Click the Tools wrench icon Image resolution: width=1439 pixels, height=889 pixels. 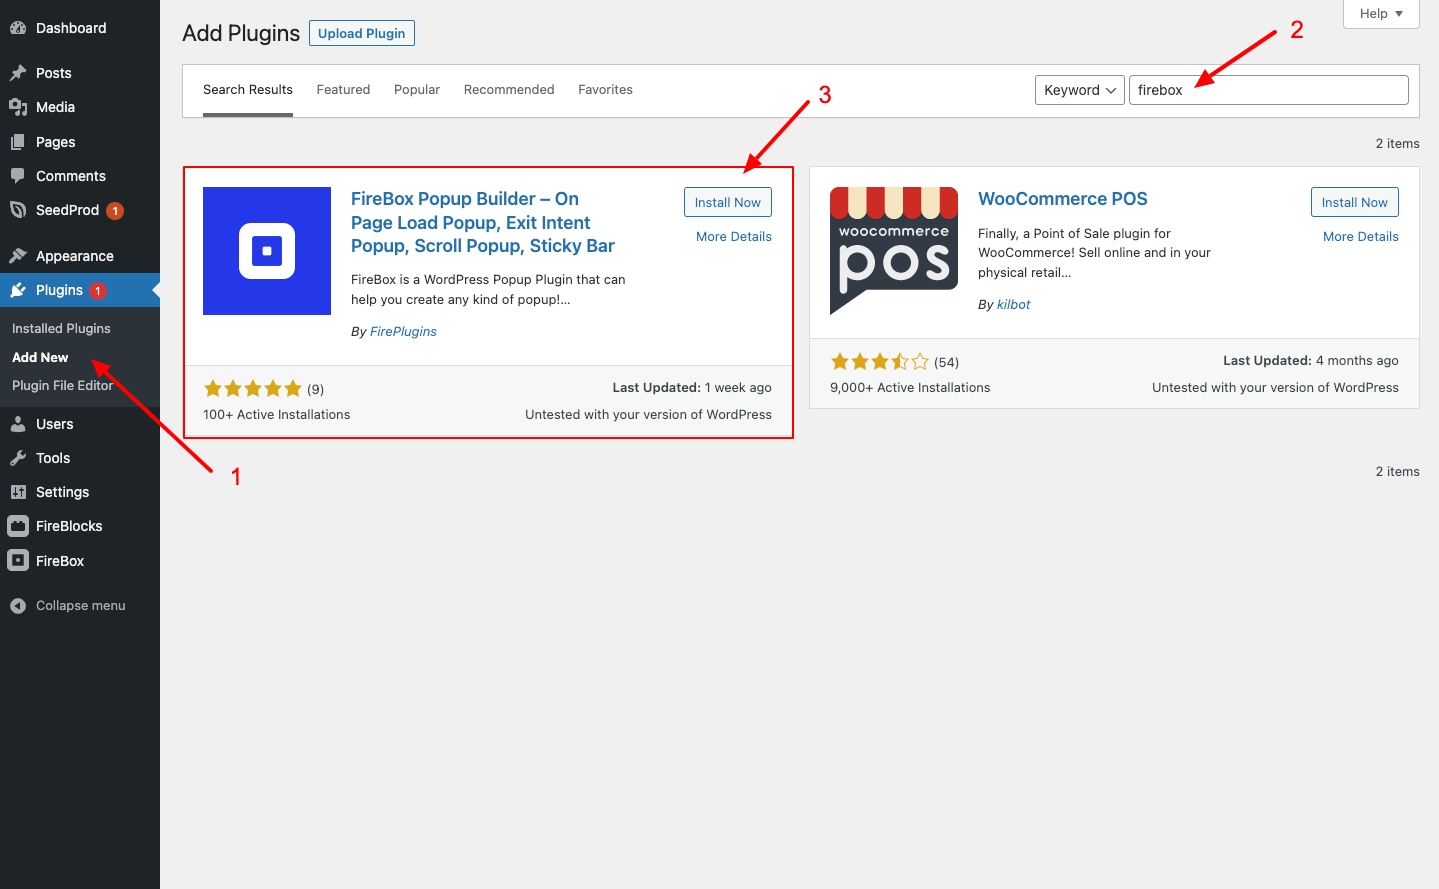click(20, 458)
